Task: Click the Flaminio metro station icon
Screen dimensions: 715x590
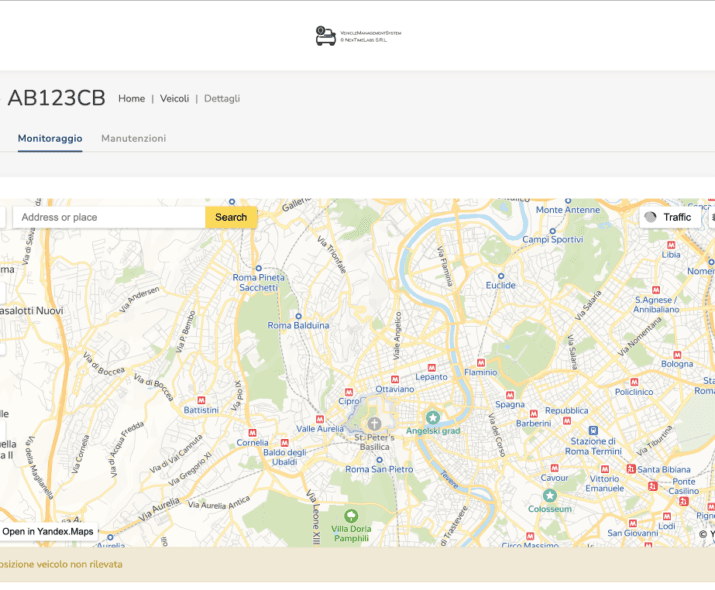Action: [x=481, y=363]
